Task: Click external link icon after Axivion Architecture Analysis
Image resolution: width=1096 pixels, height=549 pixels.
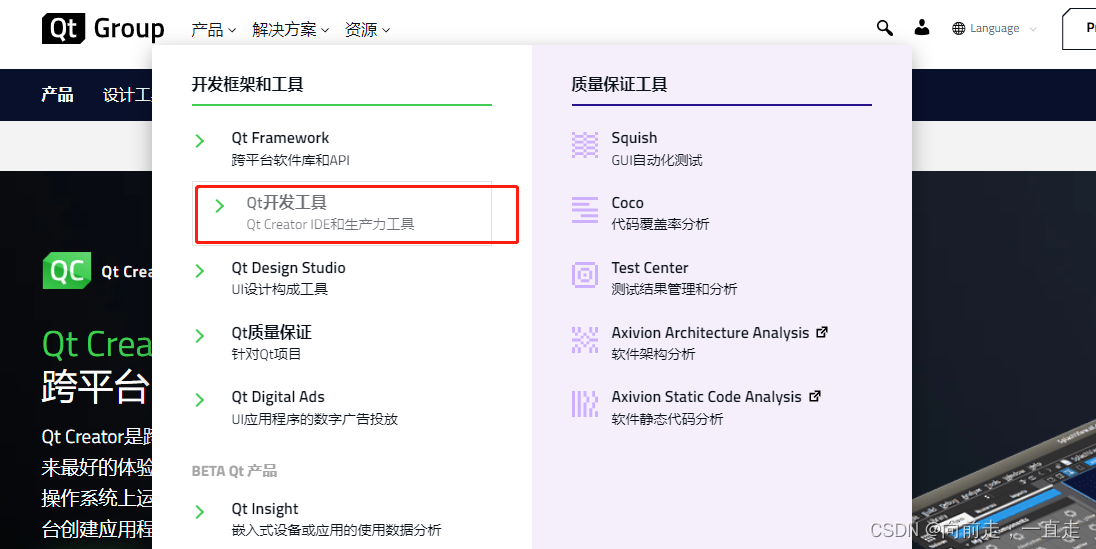Action: click(822, 332)
